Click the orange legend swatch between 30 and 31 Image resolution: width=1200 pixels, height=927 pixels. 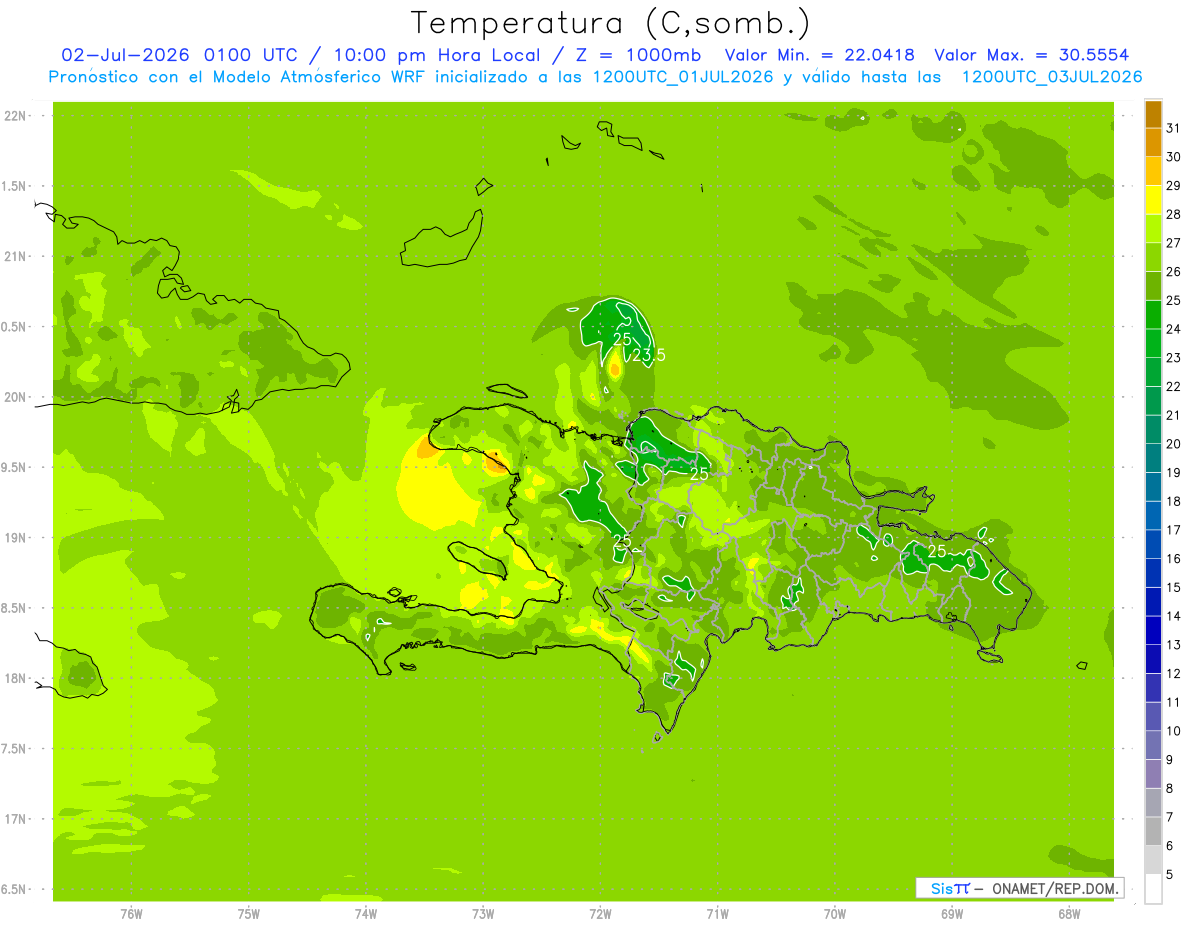[1153, 143]
